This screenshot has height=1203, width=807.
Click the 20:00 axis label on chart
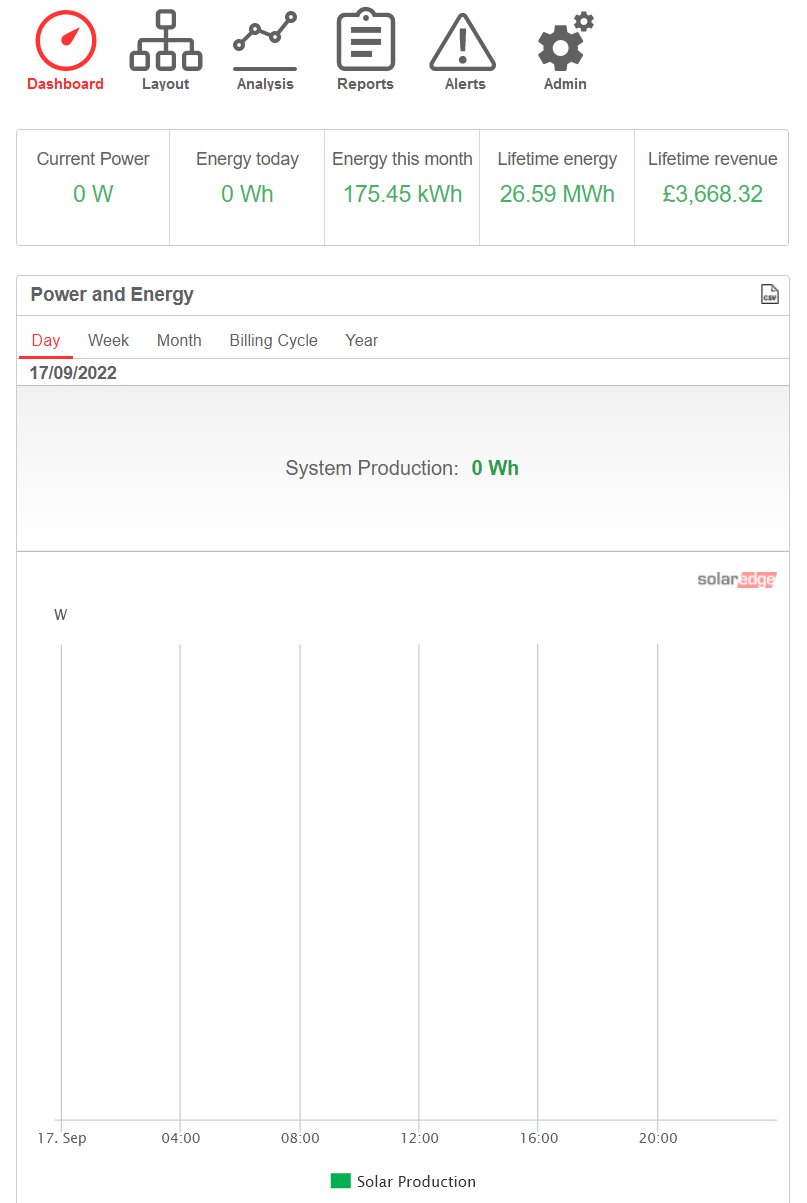point(658,1138)
